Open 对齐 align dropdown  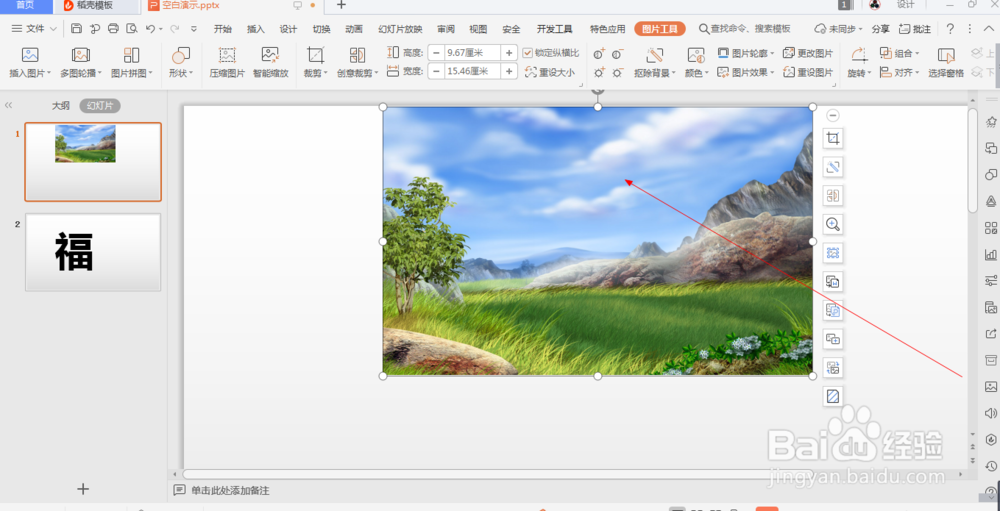[899, 72]
